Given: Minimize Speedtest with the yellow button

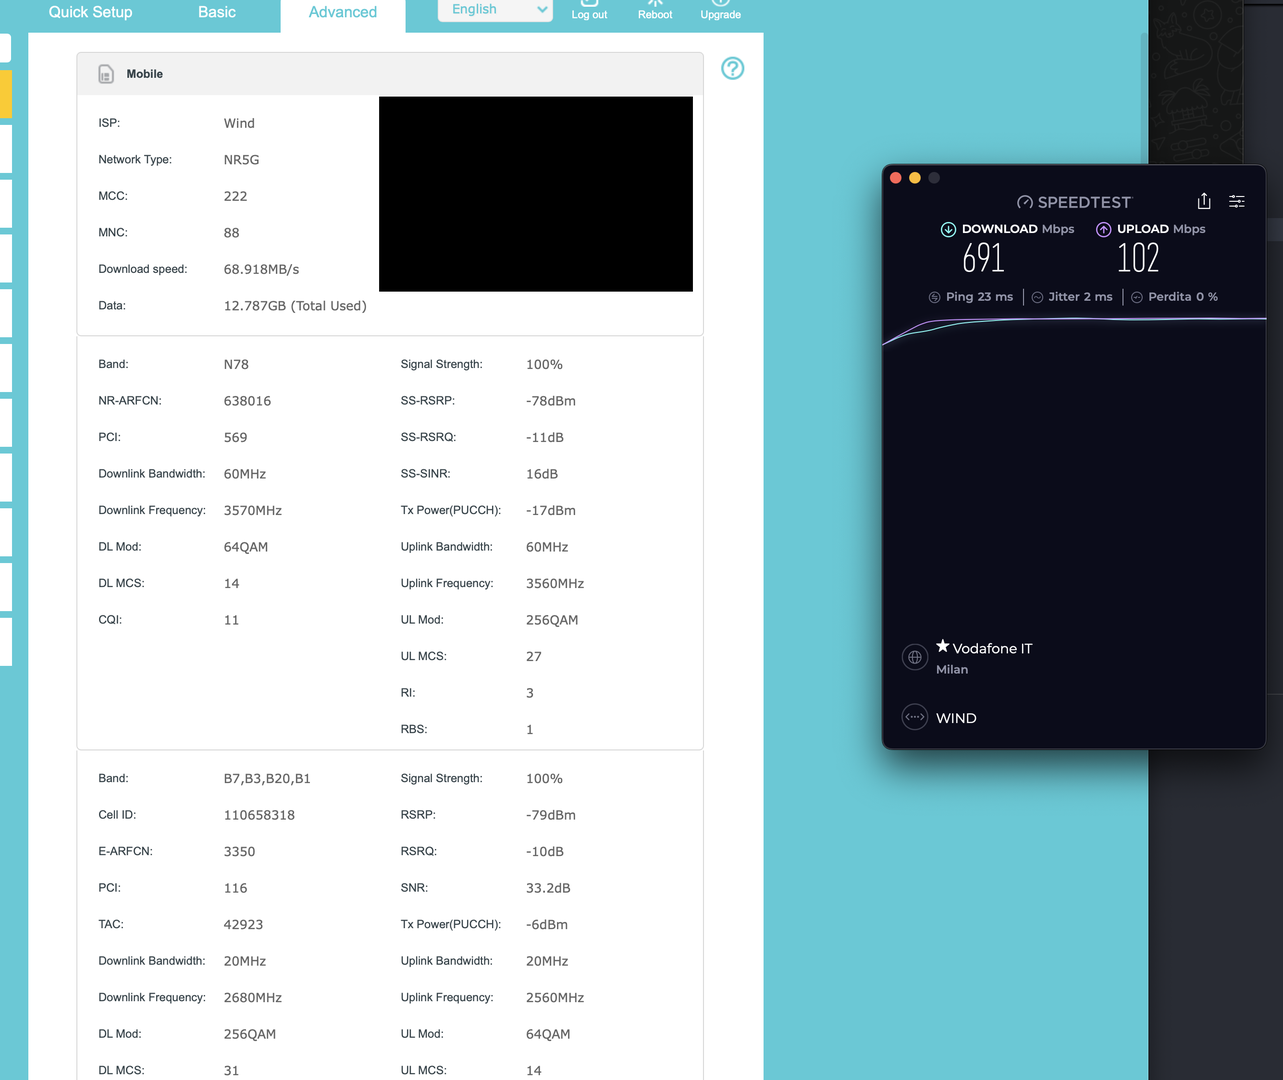Looking at the screenshot, I should (x=915, y=178).
